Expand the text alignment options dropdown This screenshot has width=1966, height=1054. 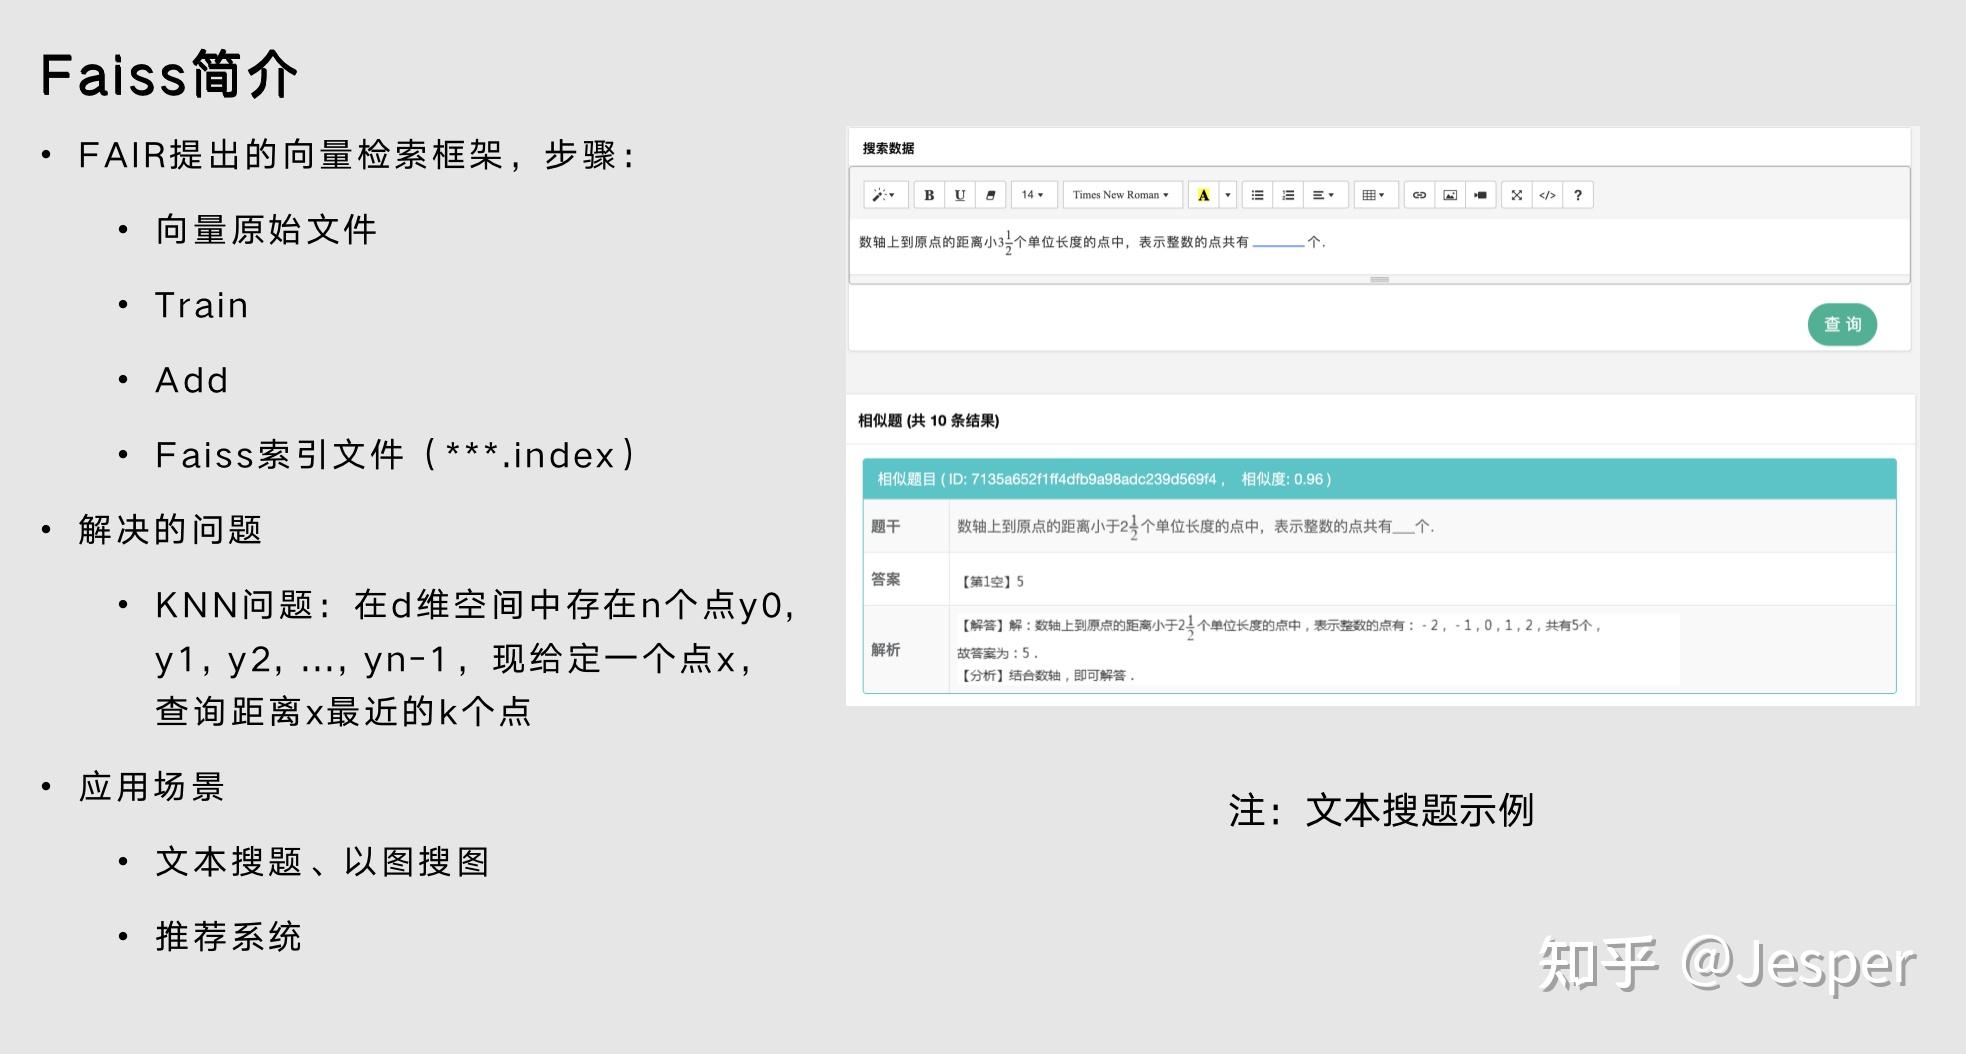click(1323, 195)
